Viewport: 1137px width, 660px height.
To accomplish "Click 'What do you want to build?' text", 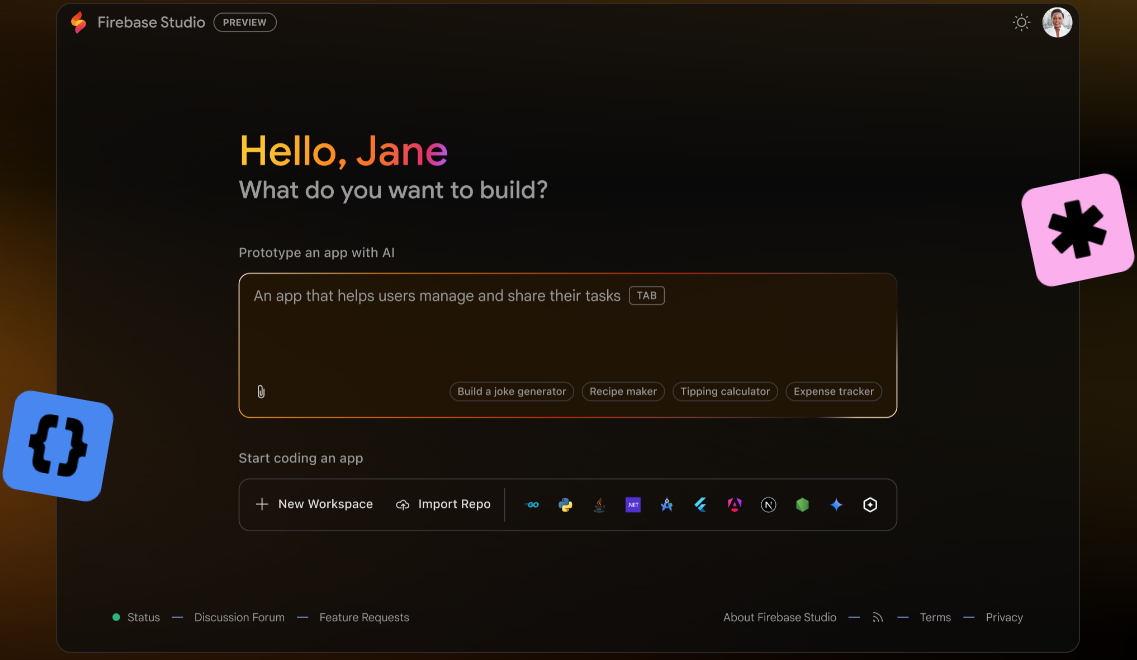I will [x=393, y=190].
